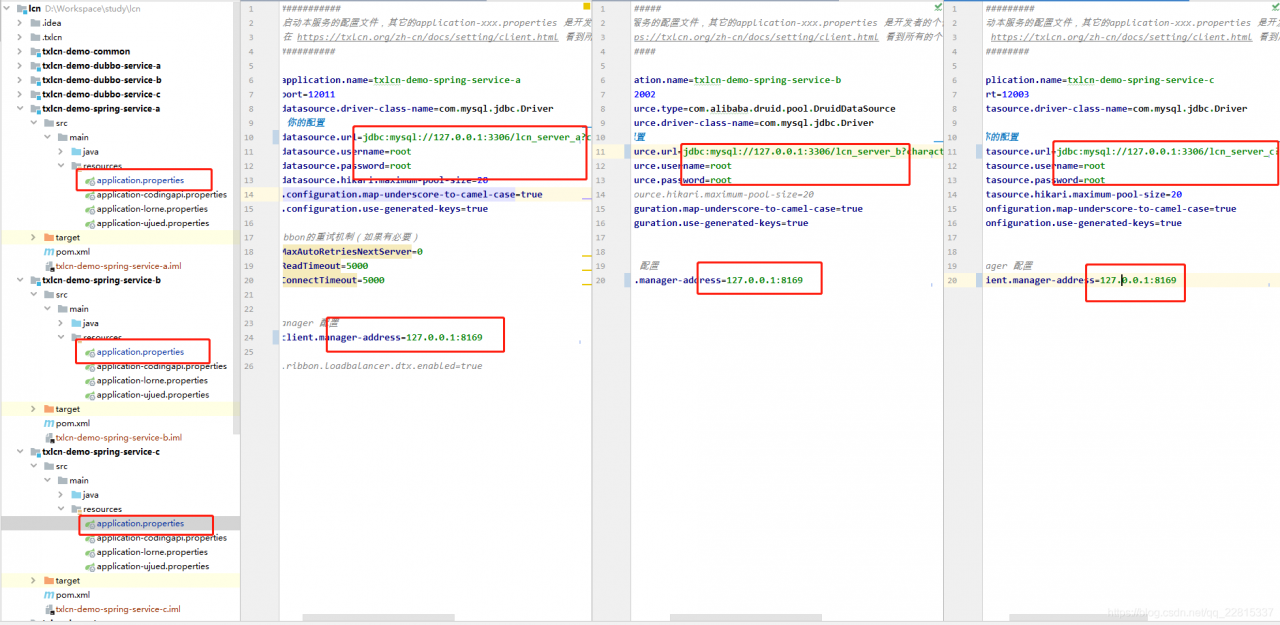Expand the txlcn-demo-common module
Screen dimensions: 1280x625
coord(20,51)
